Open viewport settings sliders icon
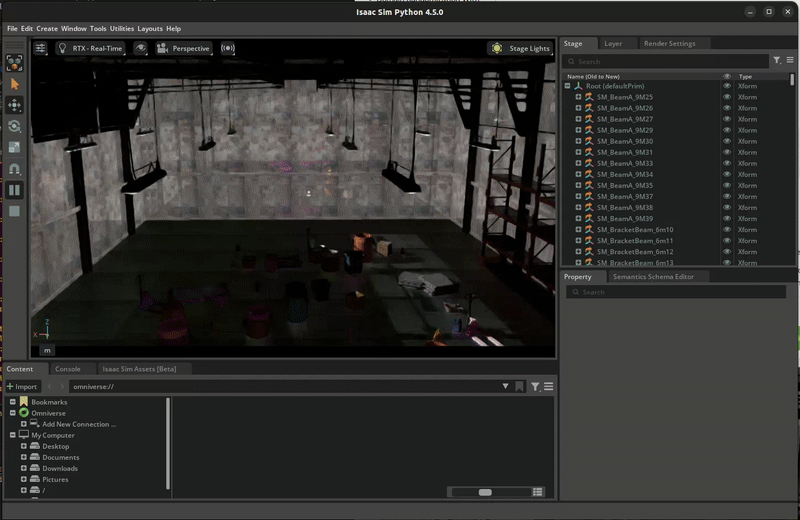The height and width of the screenshot is (520, 800). click(41, 48)
